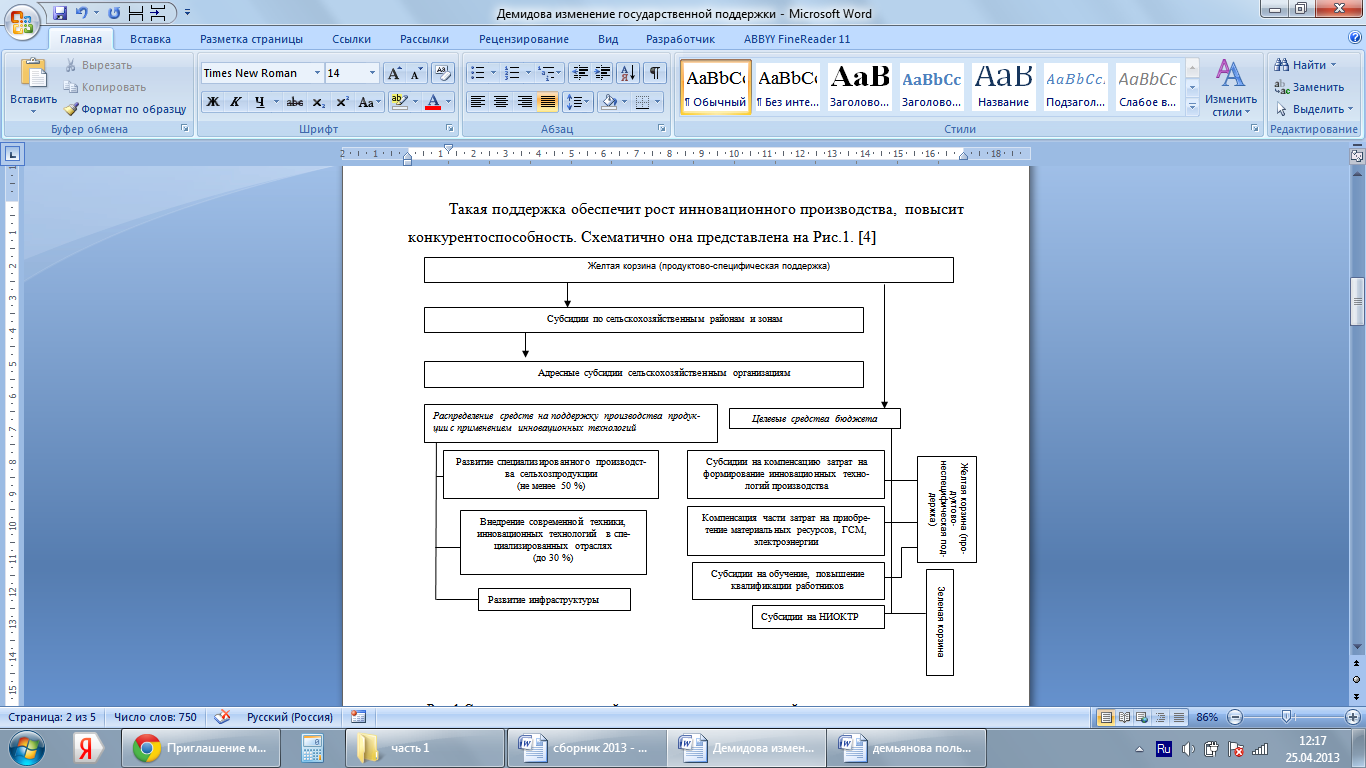Apply superscript formatting
Viewport: 1366px width, 768px height.
point(342,102)
